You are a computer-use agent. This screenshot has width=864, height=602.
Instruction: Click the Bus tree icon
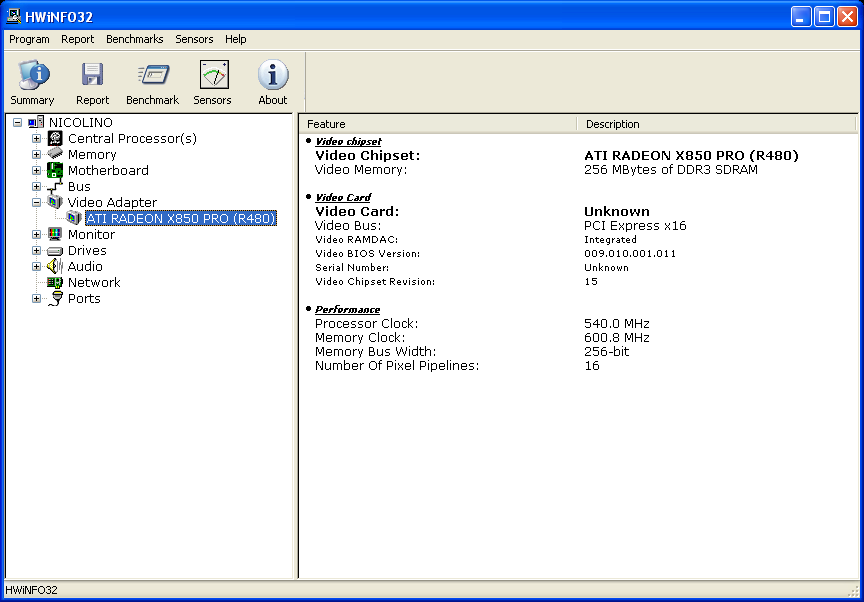coord(55,187)
